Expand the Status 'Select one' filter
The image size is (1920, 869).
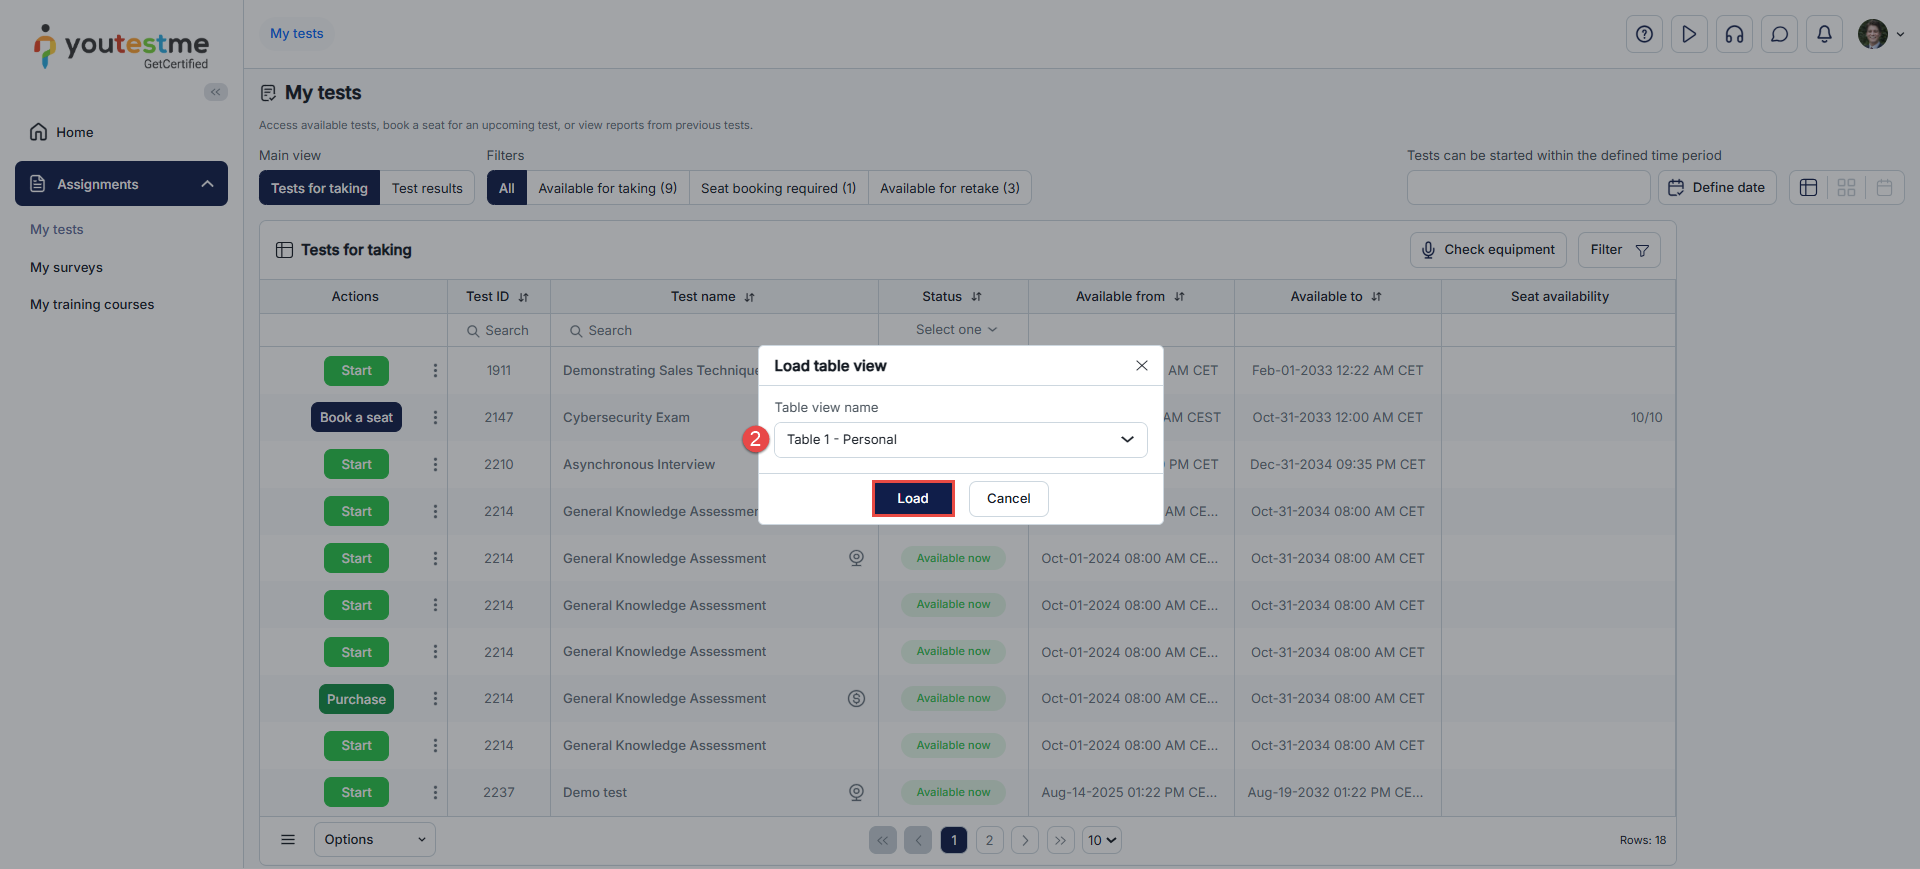click(955, 330)
